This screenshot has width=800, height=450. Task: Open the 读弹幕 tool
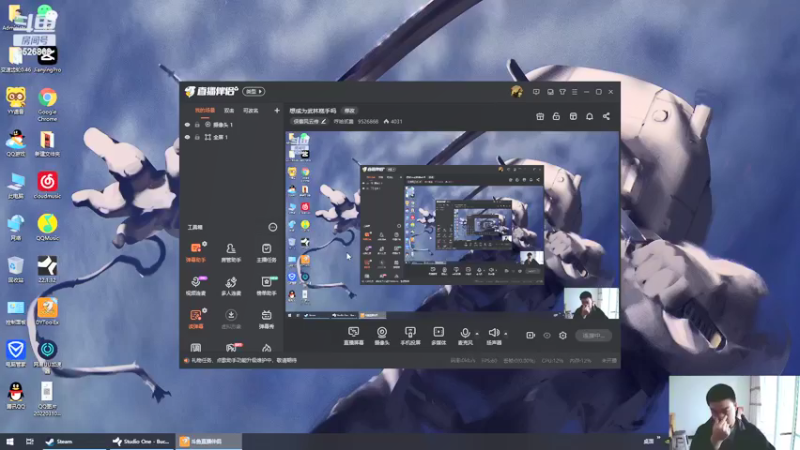[195, 319]
